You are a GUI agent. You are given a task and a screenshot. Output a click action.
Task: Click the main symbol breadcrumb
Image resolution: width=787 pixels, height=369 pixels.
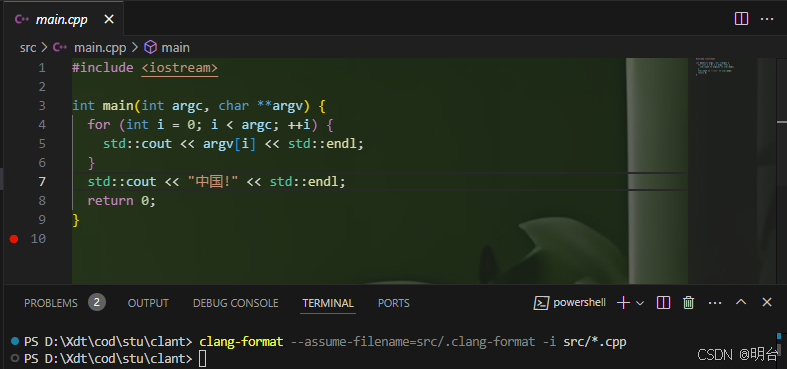pos(175,48)
